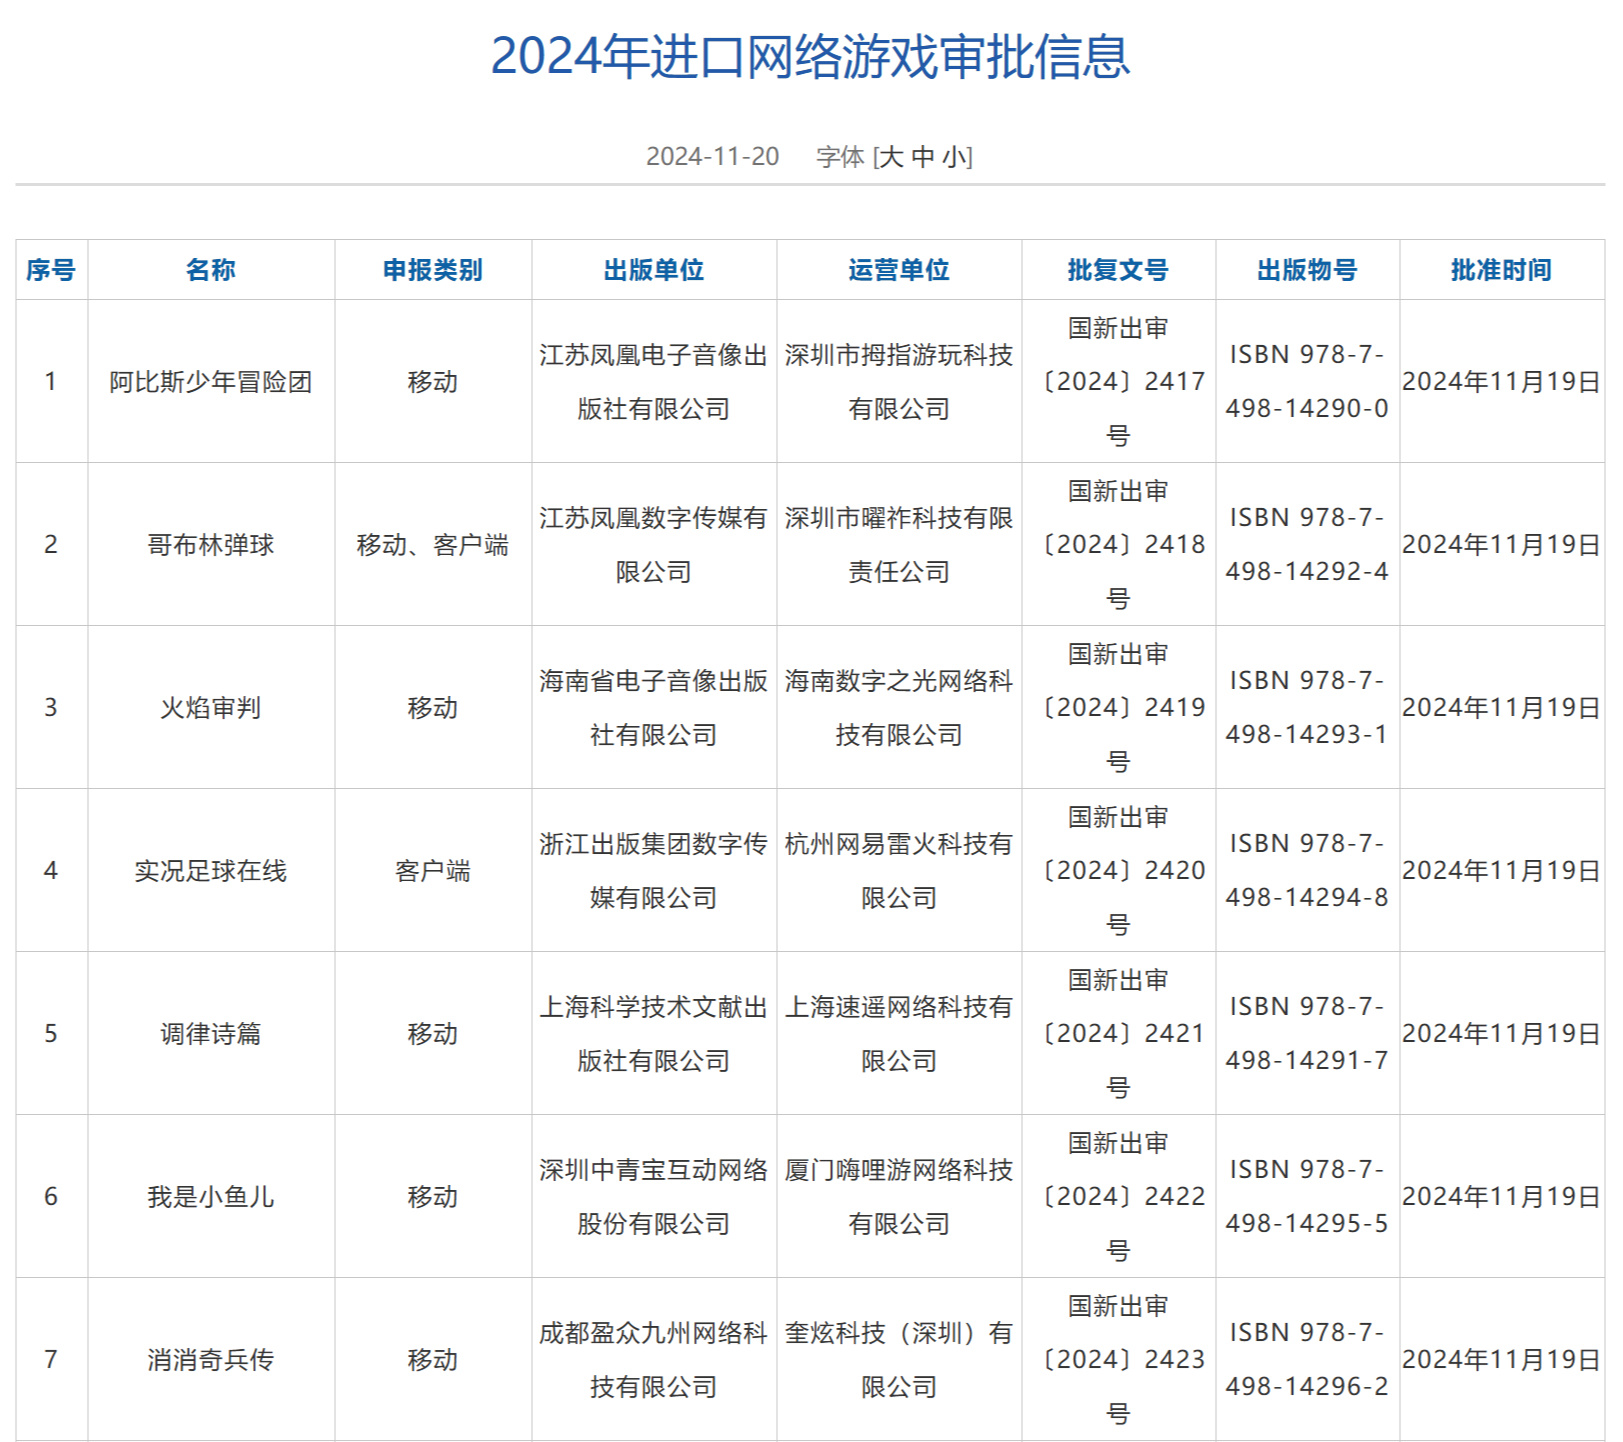Click operator 深圳市曜祚科技有限责任公司
1623x1442 pixels.
tap(899, 545)
